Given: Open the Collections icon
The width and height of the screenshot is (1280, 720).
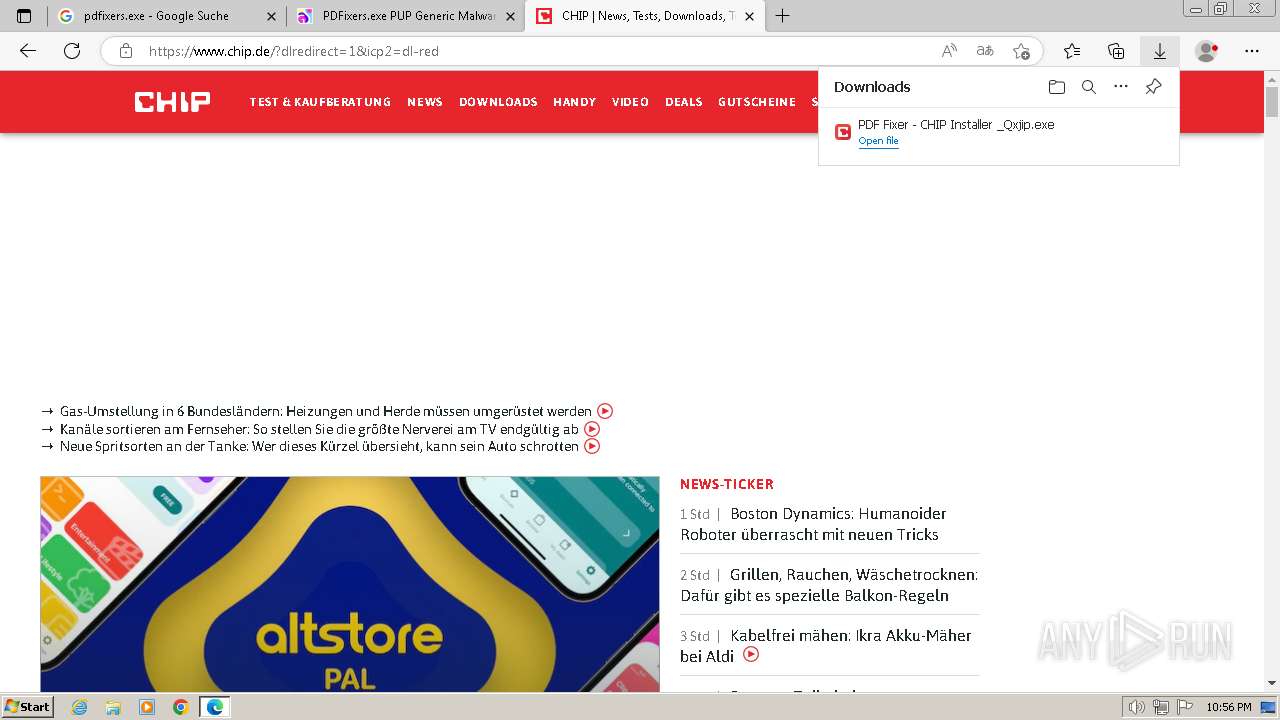Looking at the screenshot, I should pos(1116,51).
